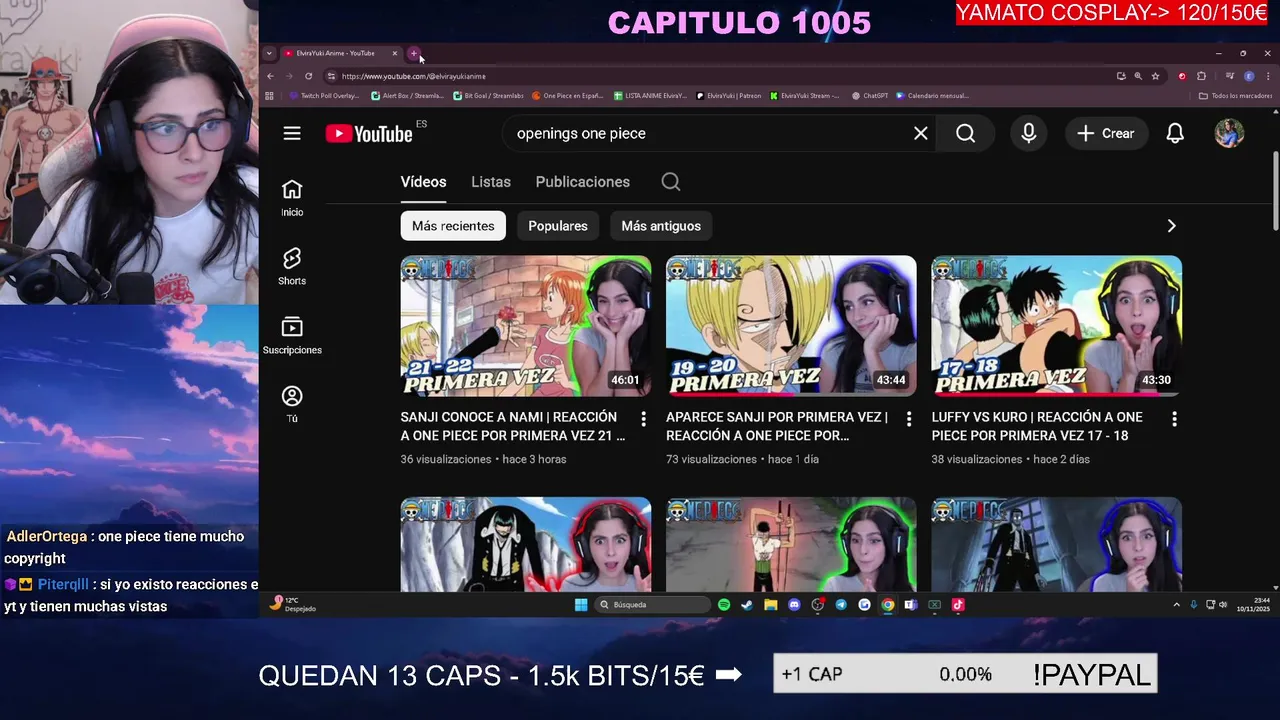
Task: Click the browser address bar URL
Action: click(x=413, y=76)
